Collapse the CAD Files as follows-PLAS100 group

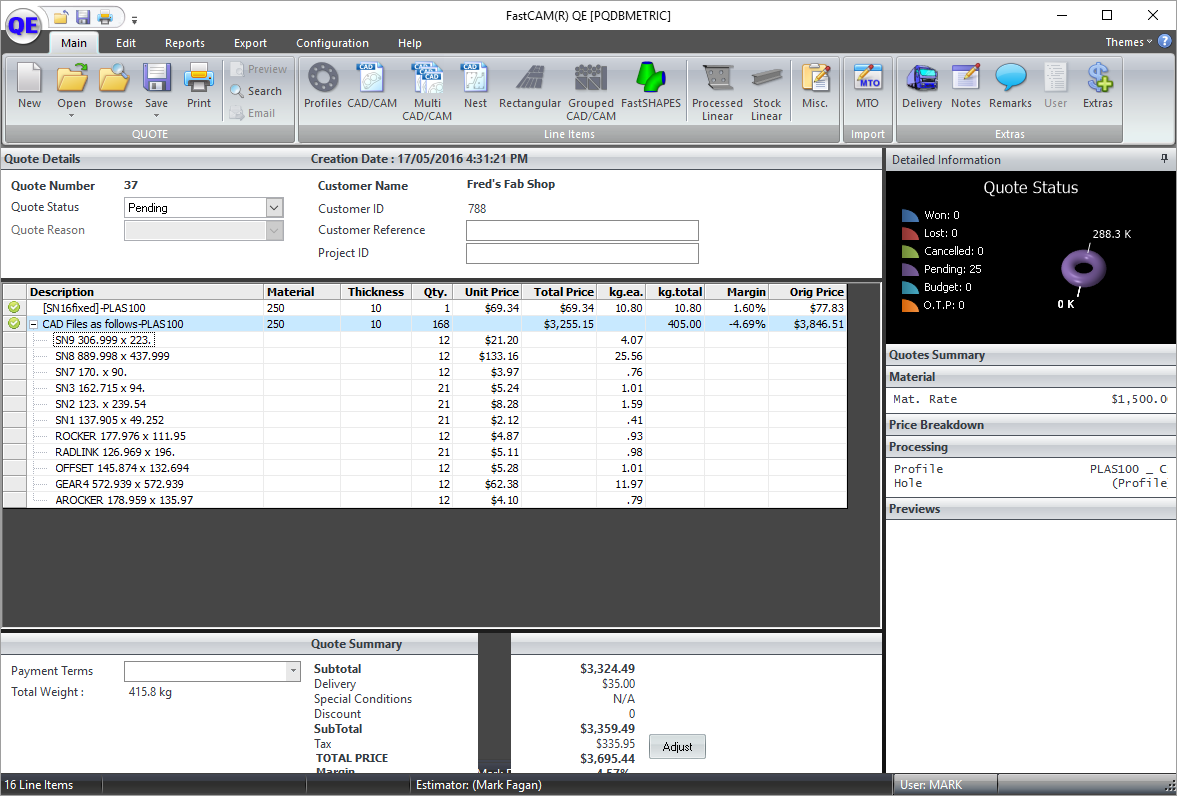[34, 324]
